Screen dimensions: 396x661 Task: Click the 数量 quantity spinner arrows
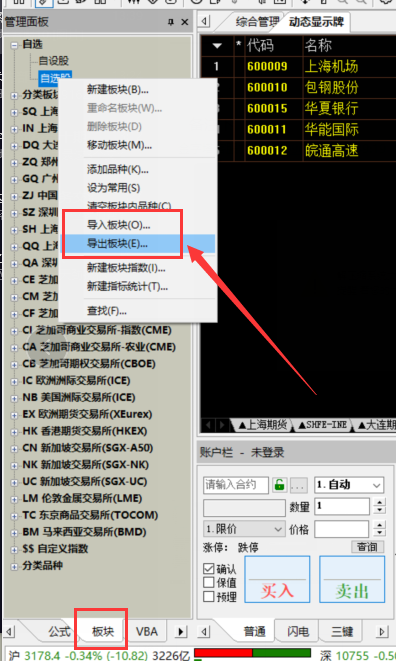point(380,506)
